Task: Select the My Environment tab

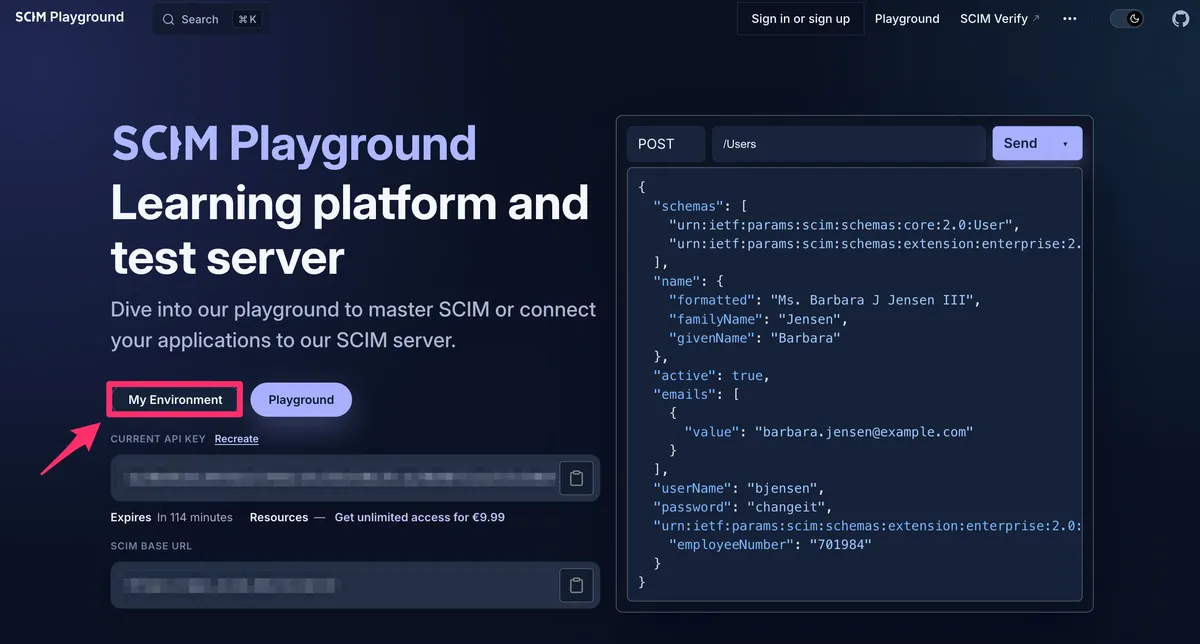Action: [x=176, y=400]
